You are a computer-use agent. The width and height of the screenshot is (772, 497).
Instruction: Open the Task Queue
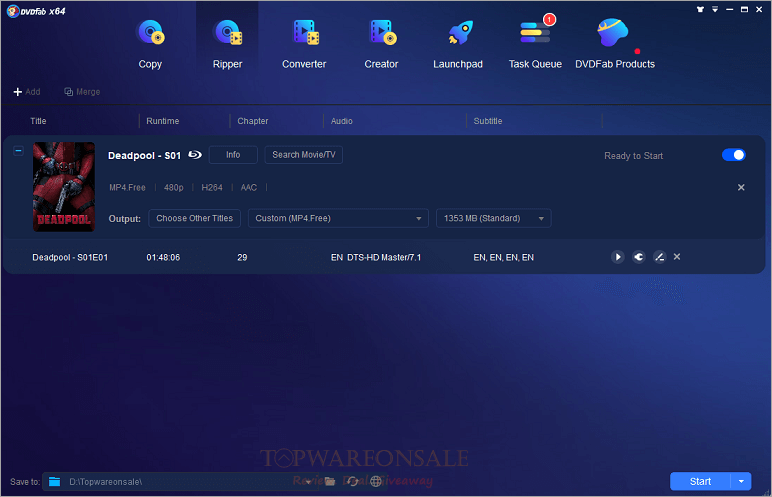[535, 44]
